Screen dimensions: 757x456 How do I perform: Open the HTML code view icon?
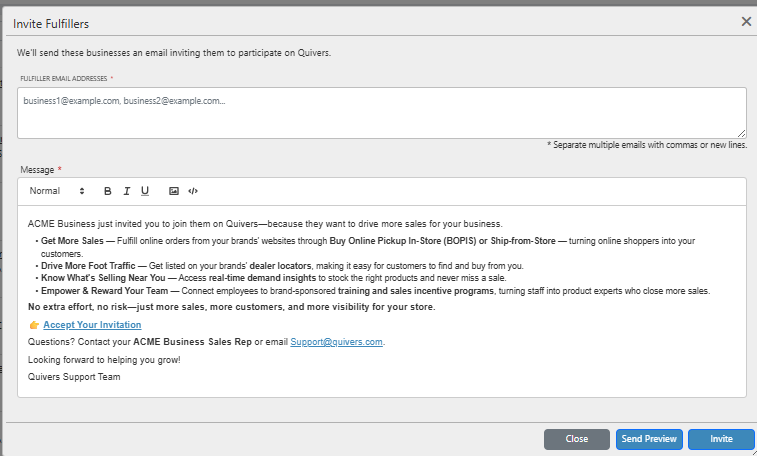(x=193, y=191)
